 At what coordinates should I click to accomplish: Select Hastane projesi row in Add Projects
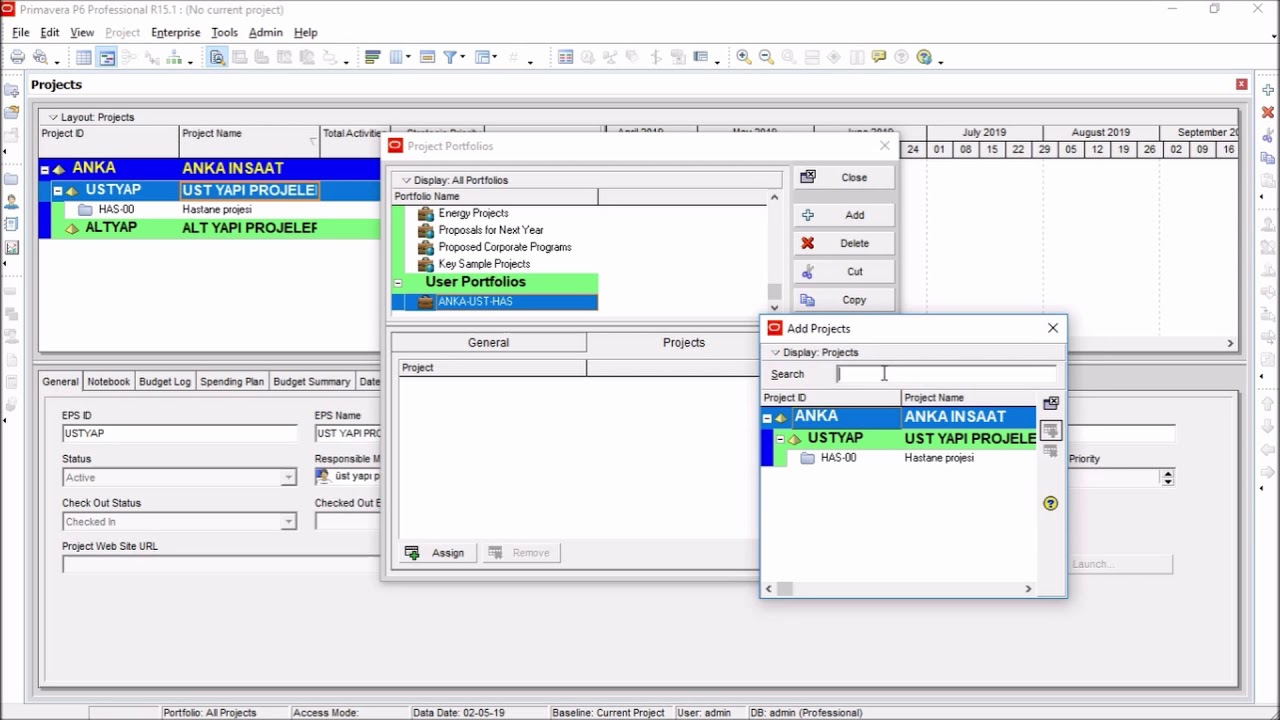(898, 458)
